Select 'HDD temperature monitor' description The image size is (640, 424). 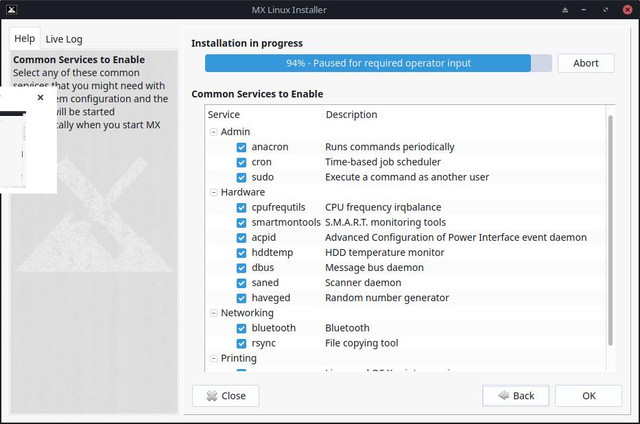[x=384, y=253]
